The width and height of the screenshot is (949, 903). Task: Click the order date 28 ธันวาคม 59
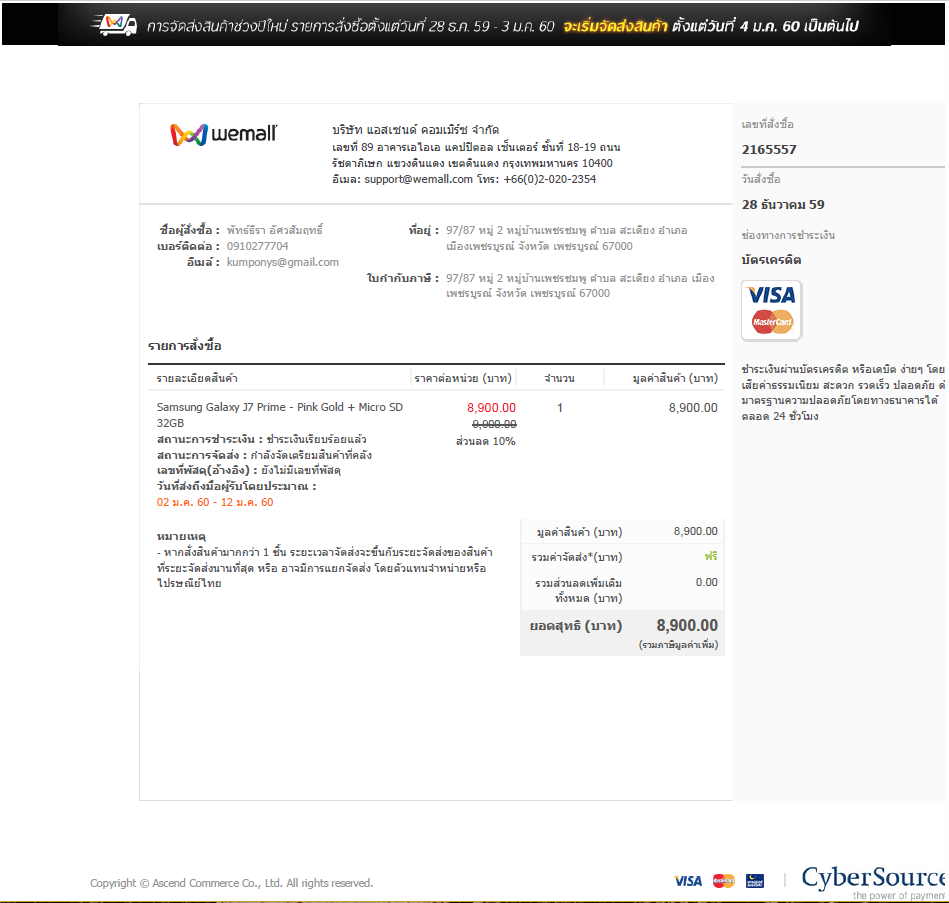tap(783, 205)
